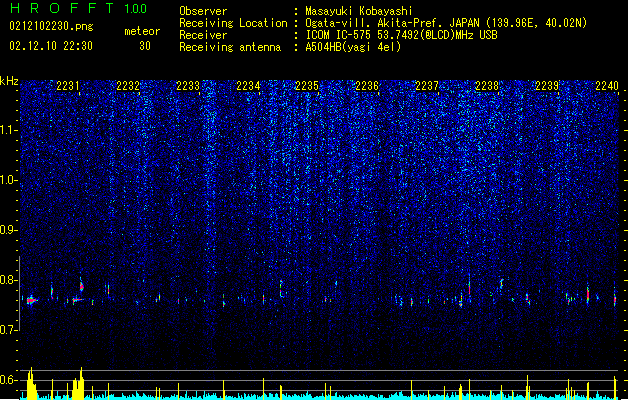The height and width of the screenshot is (400, 629).
Task: Click the Receiving antenna field label
Action: 230,47
